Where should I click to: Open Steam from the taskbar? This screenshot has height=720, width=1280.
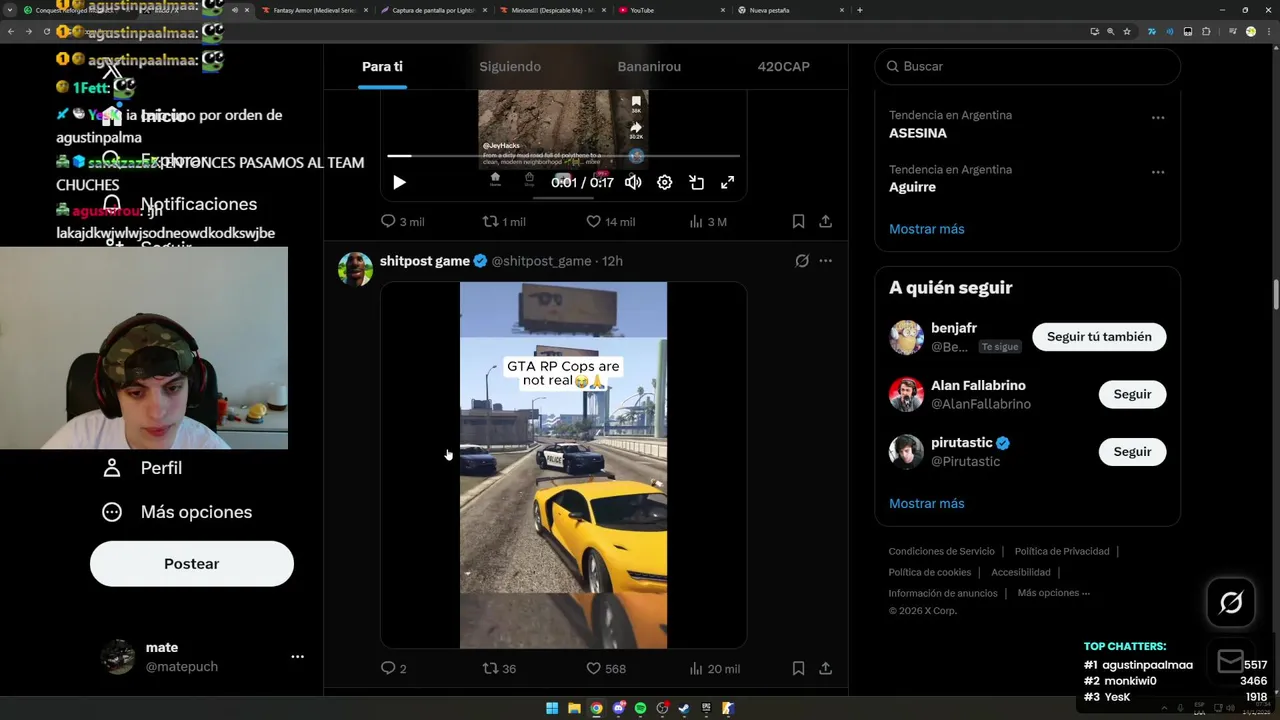pos(684,708)
